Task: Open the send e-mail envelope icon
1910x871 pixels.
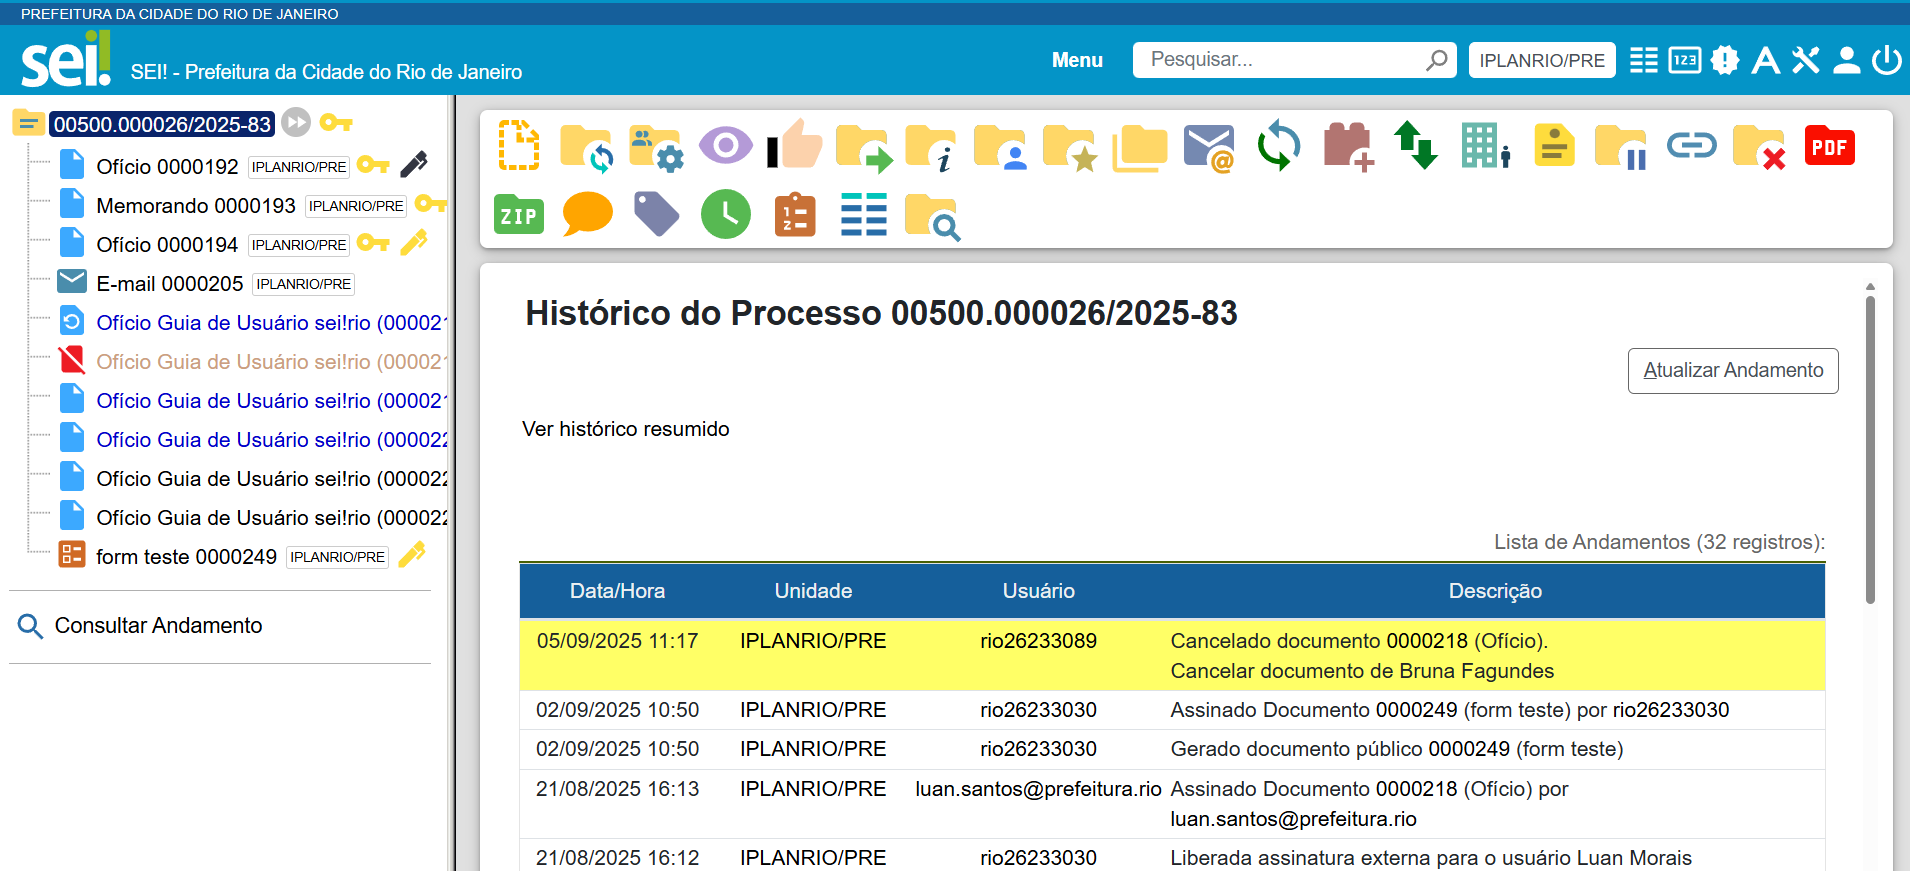Action: pos(1208,147)
